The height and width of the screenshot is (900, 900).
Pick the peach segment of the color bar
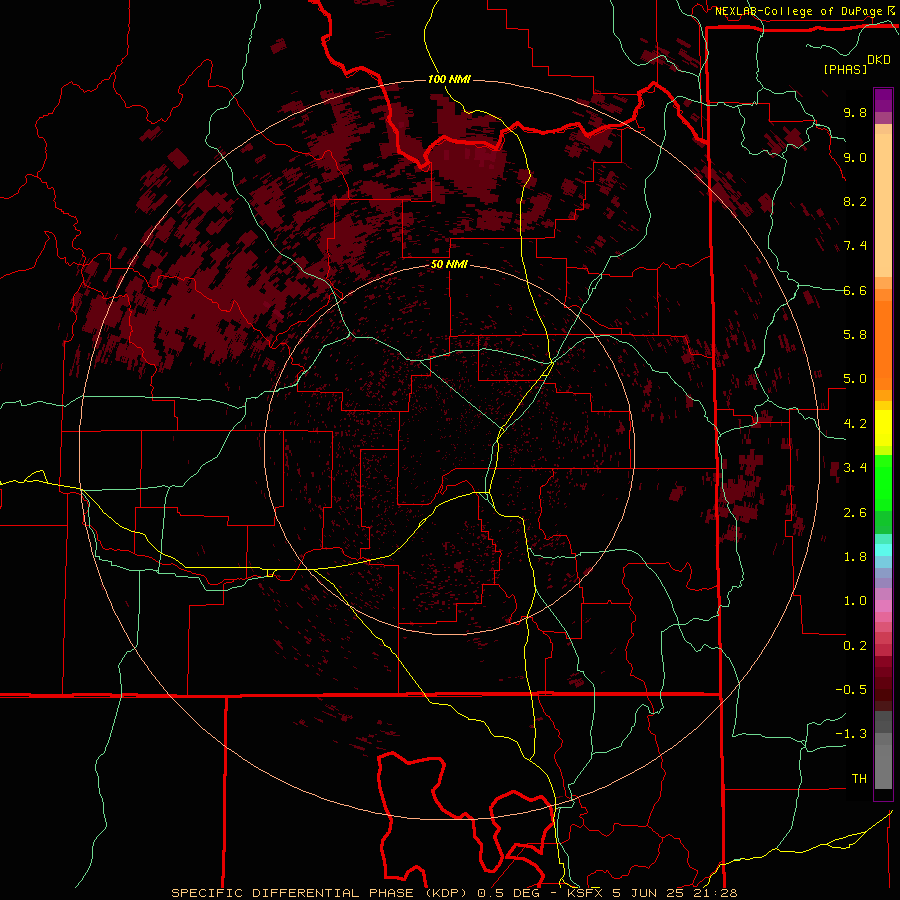(883, 205)
